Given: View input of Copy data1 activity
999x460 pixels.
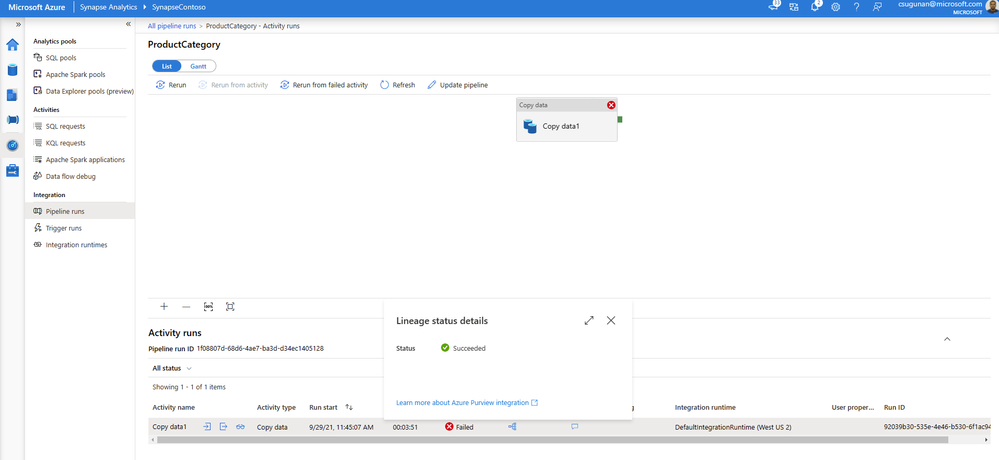Looking at the screenshot, I should click(x=207, y=427).
